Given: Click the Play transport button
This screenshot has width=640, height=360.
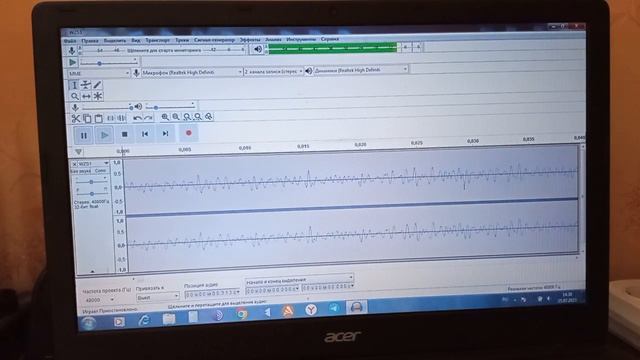Looking at the screenshot, I should (104, 135).
